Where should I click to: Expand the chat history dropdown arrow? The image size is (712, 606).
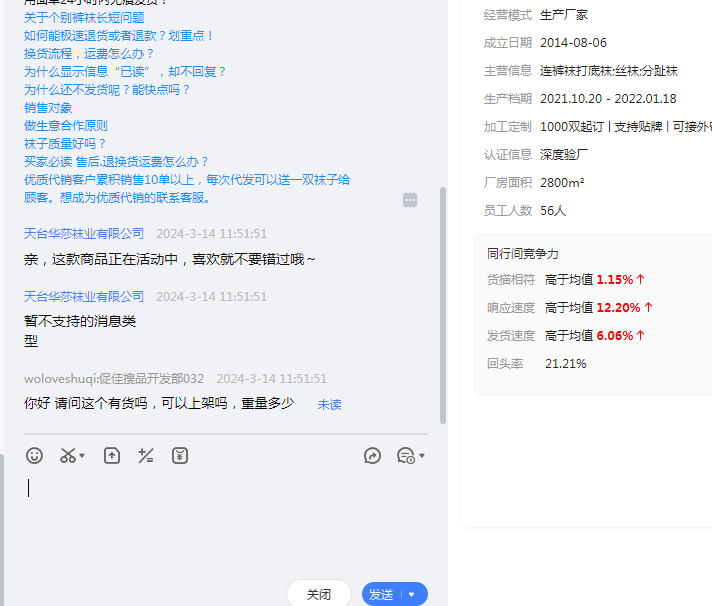pyautogui.click(x=422, y=456)
